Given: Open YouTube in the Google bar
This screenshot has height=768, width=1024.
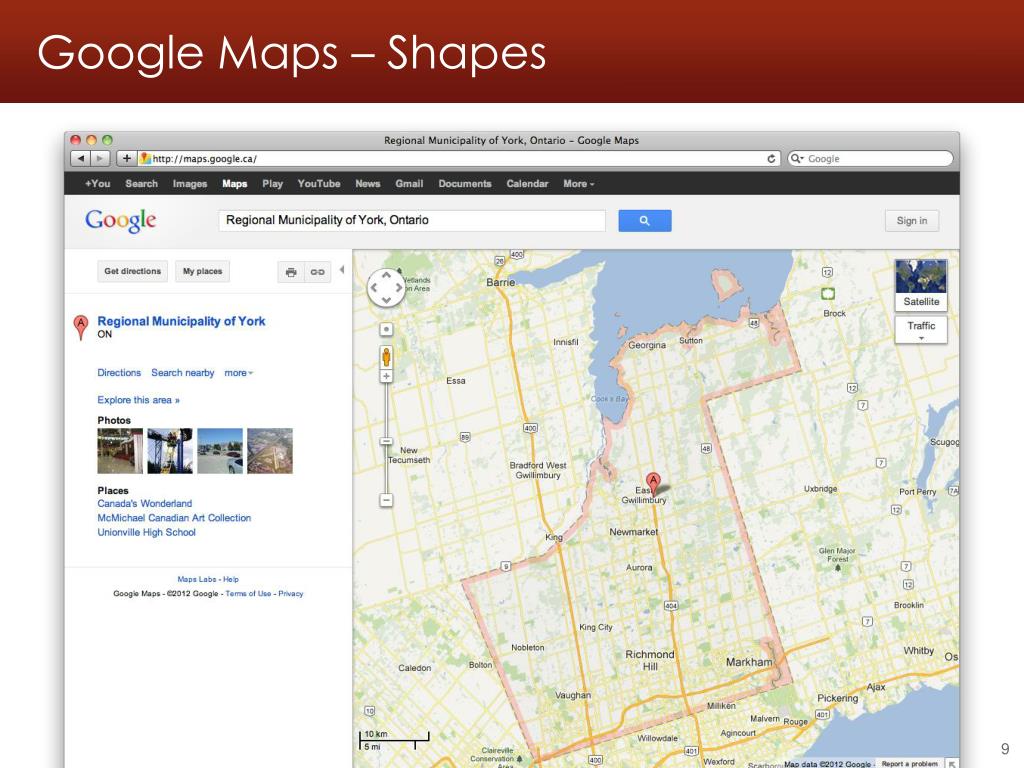Looking at the screenshot, I should click(319, 184).
